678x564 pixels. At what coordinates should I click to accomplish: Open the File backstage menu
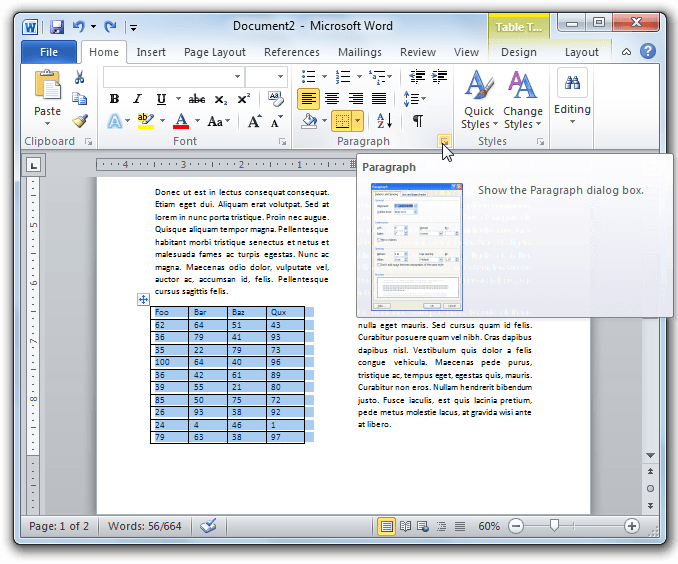tap(48, 52)
